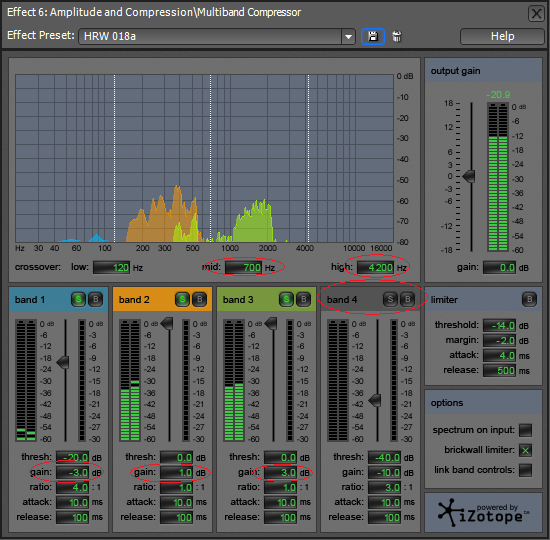Delete the preset with trash icon
550x540 pixels.
click(397, 36)
